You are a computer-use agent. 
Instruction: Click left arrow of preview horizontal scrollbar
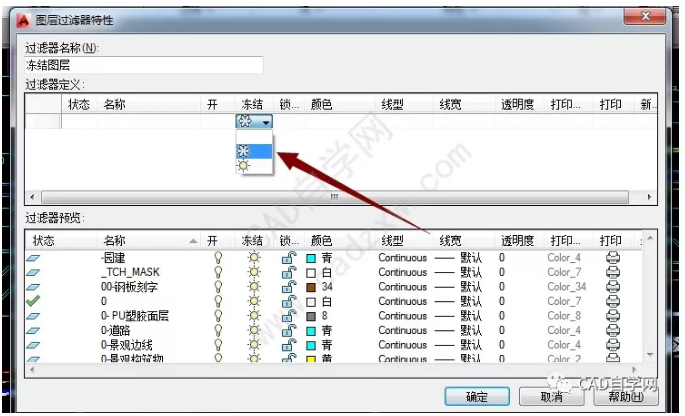click(32, 370)
